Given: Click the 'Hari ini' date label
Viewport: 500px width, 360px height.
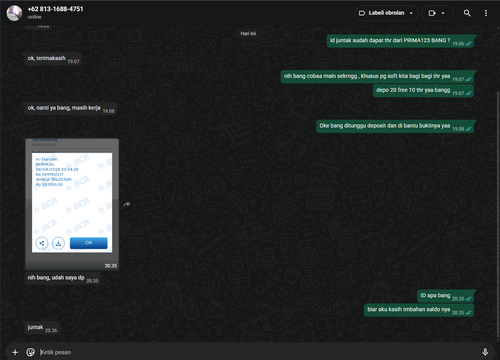Looking at the screenshot, I should [248, 33].
